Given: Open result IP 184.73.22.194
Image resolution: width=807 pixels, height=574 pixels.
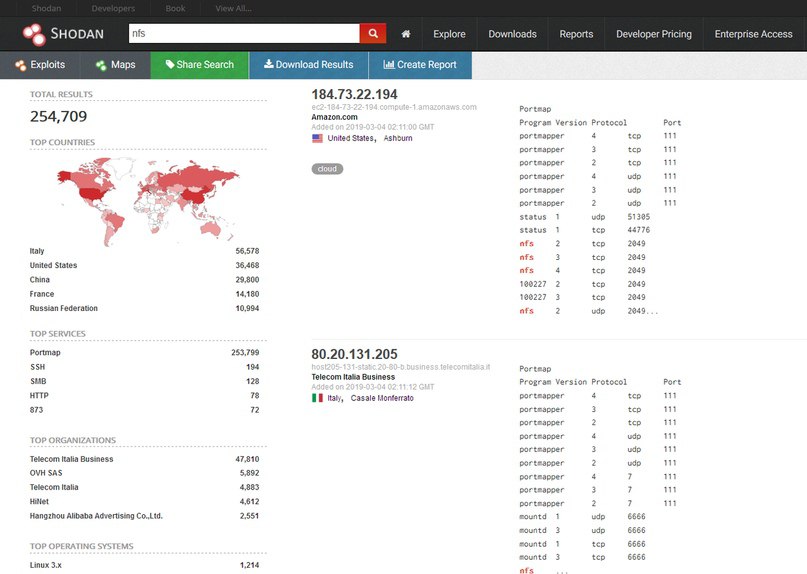Looking at the screenshot, I should point(354,94).
